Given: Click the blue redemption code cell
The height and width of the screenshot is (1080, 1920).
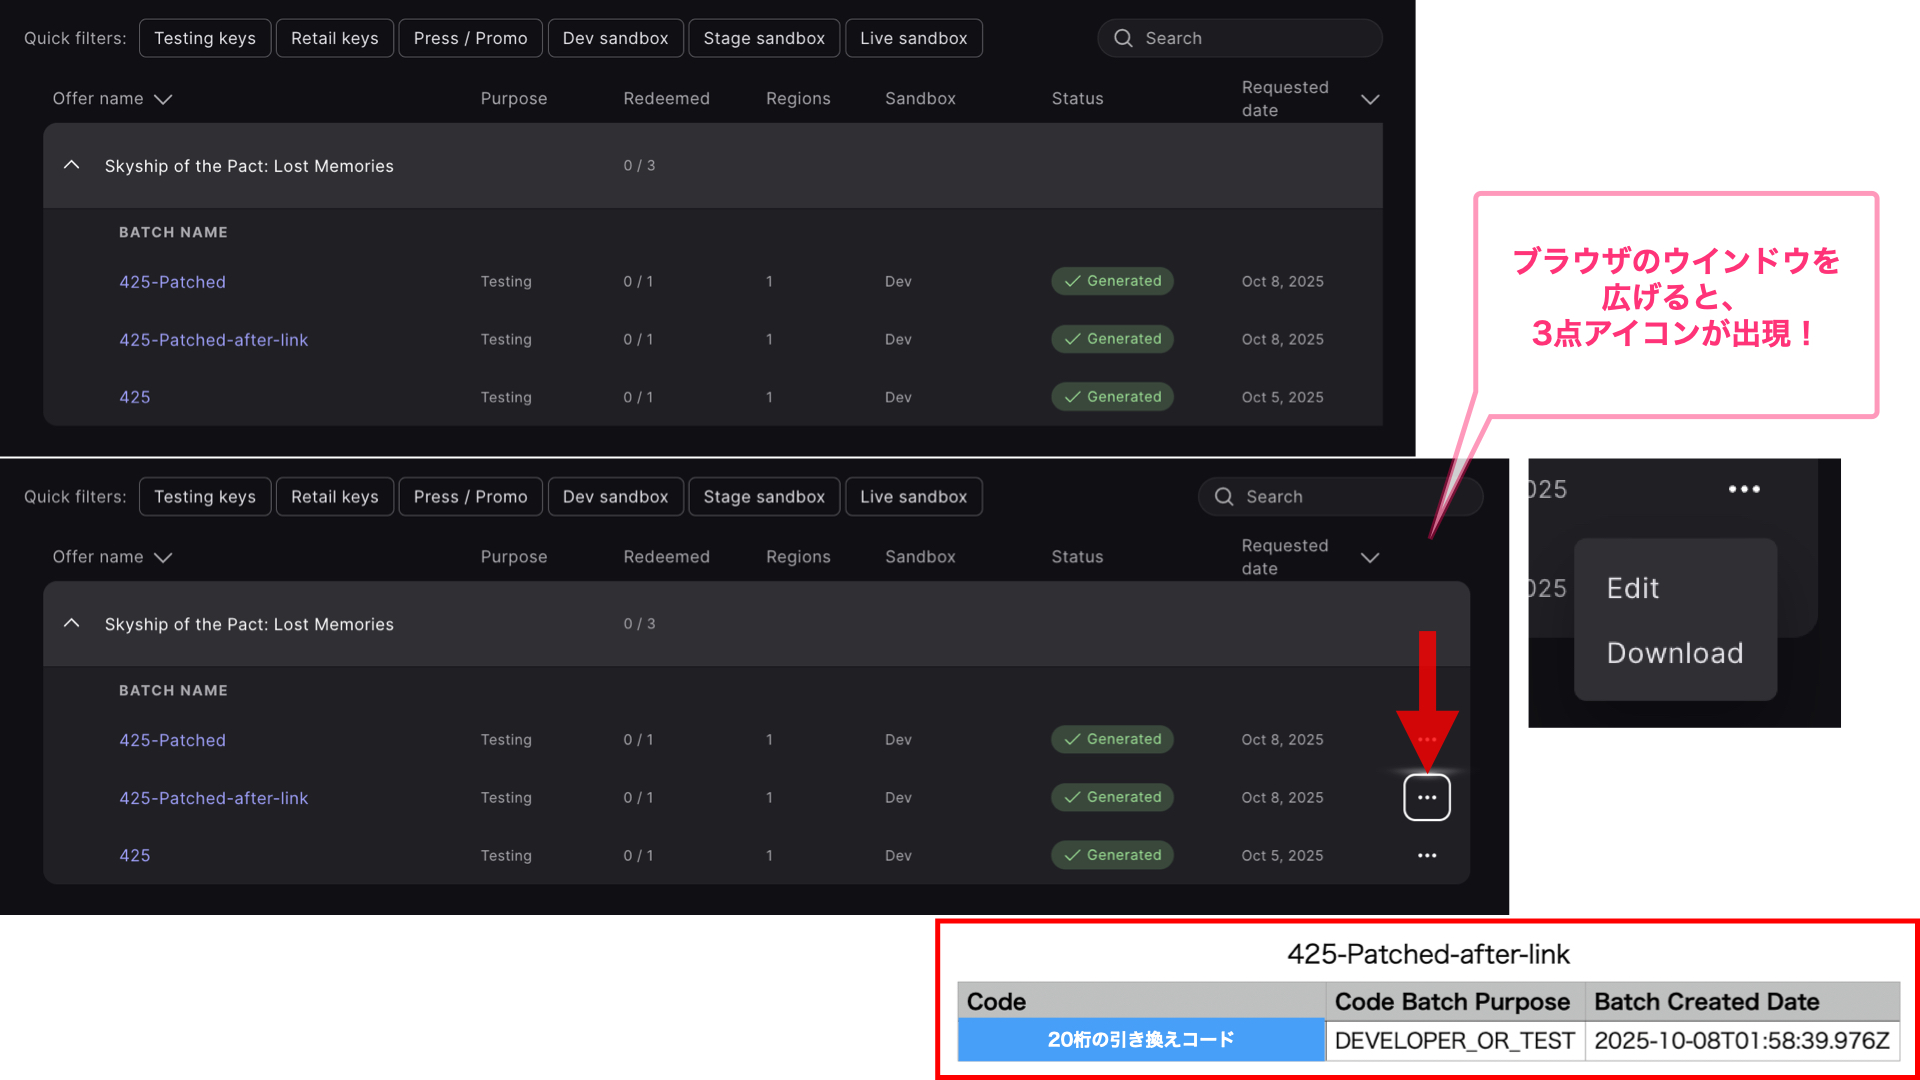Looking at the screenshot, I should coord(1140,1040).
